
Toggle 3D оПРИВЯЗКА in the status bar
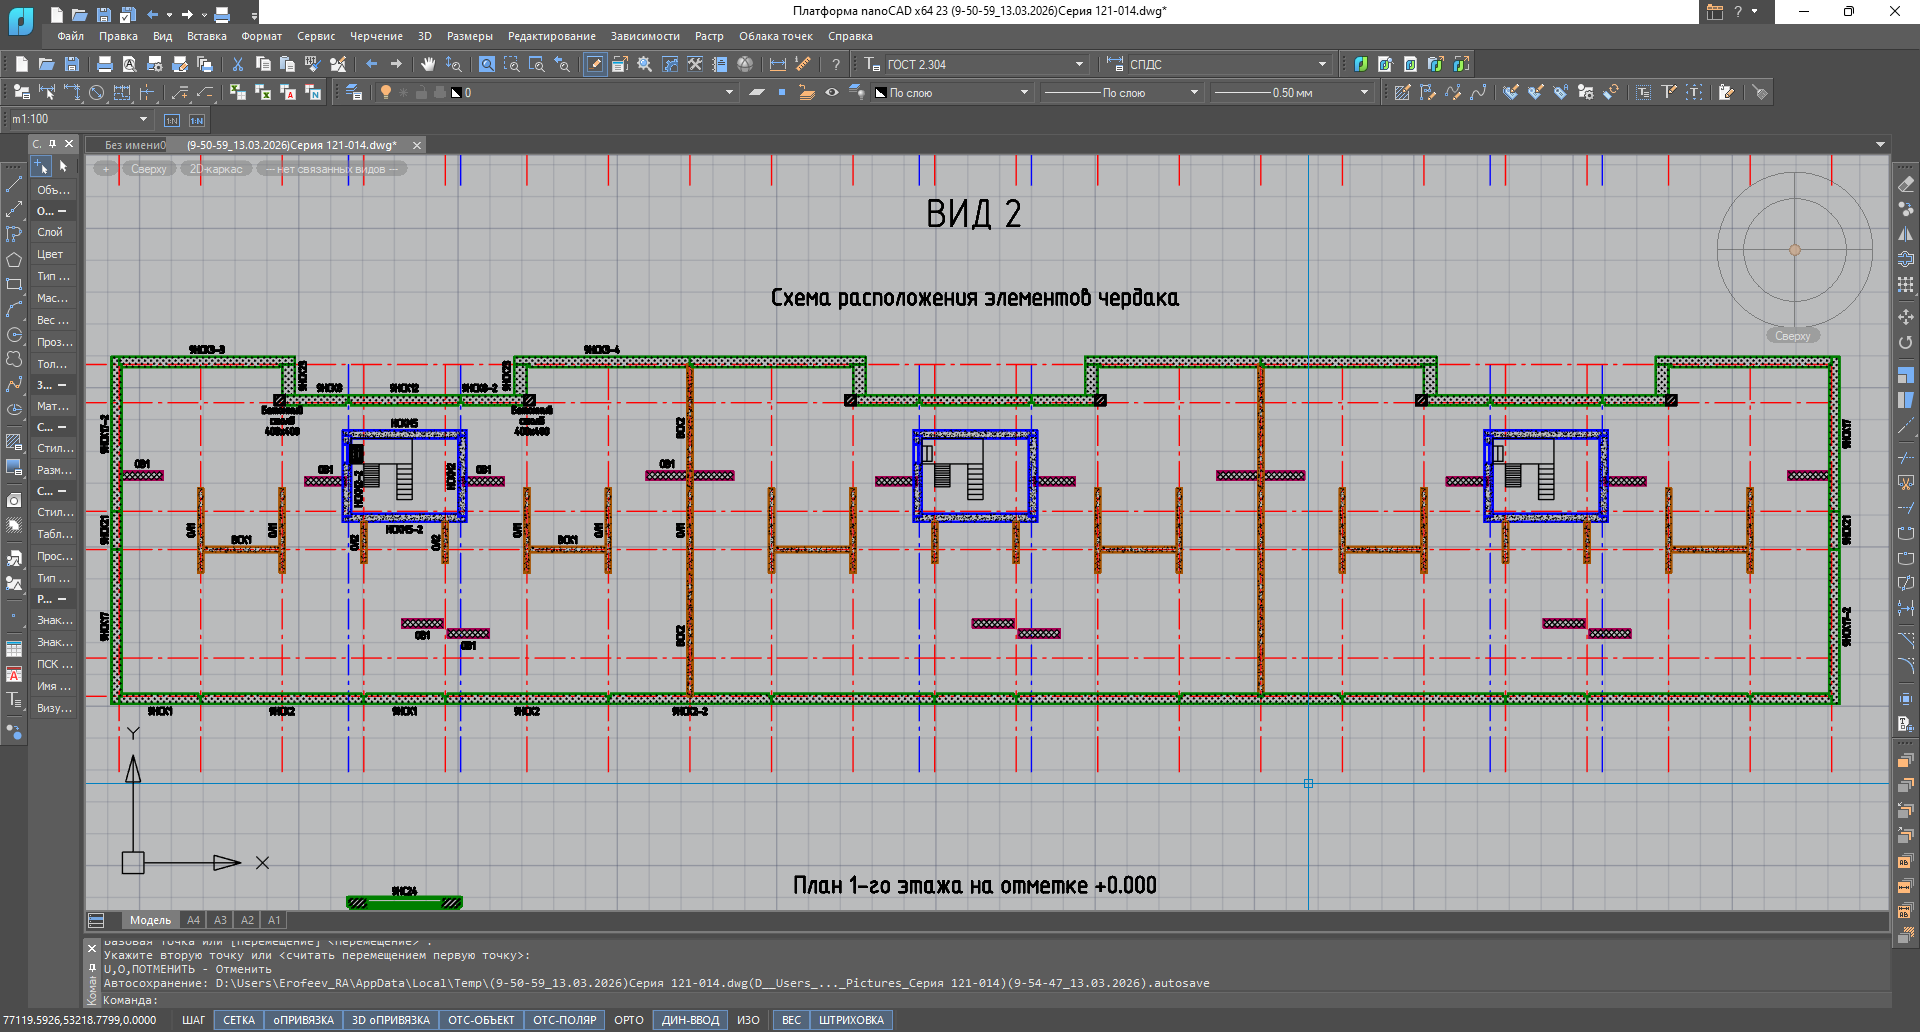click(391, 1020)
